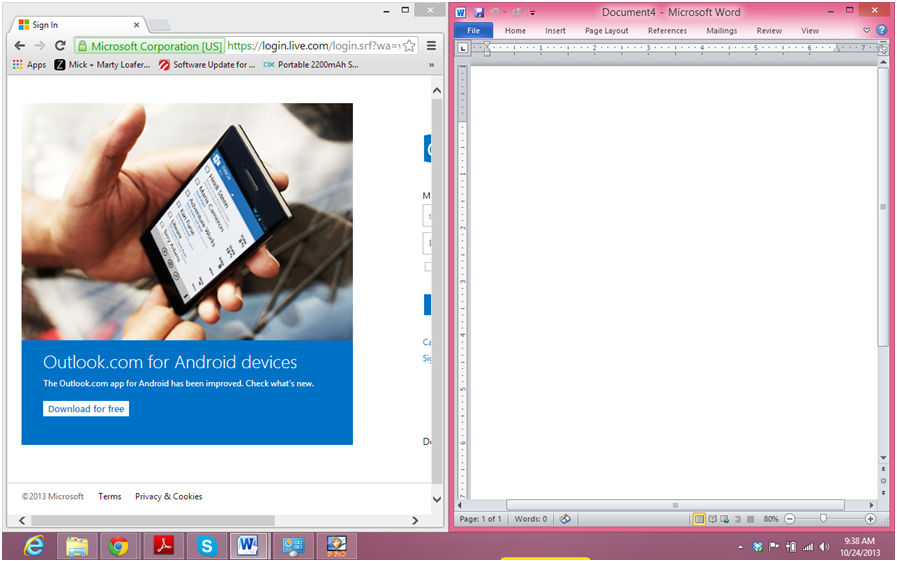Click the Outlook Android phone promo image

click(x=187, y=222)
